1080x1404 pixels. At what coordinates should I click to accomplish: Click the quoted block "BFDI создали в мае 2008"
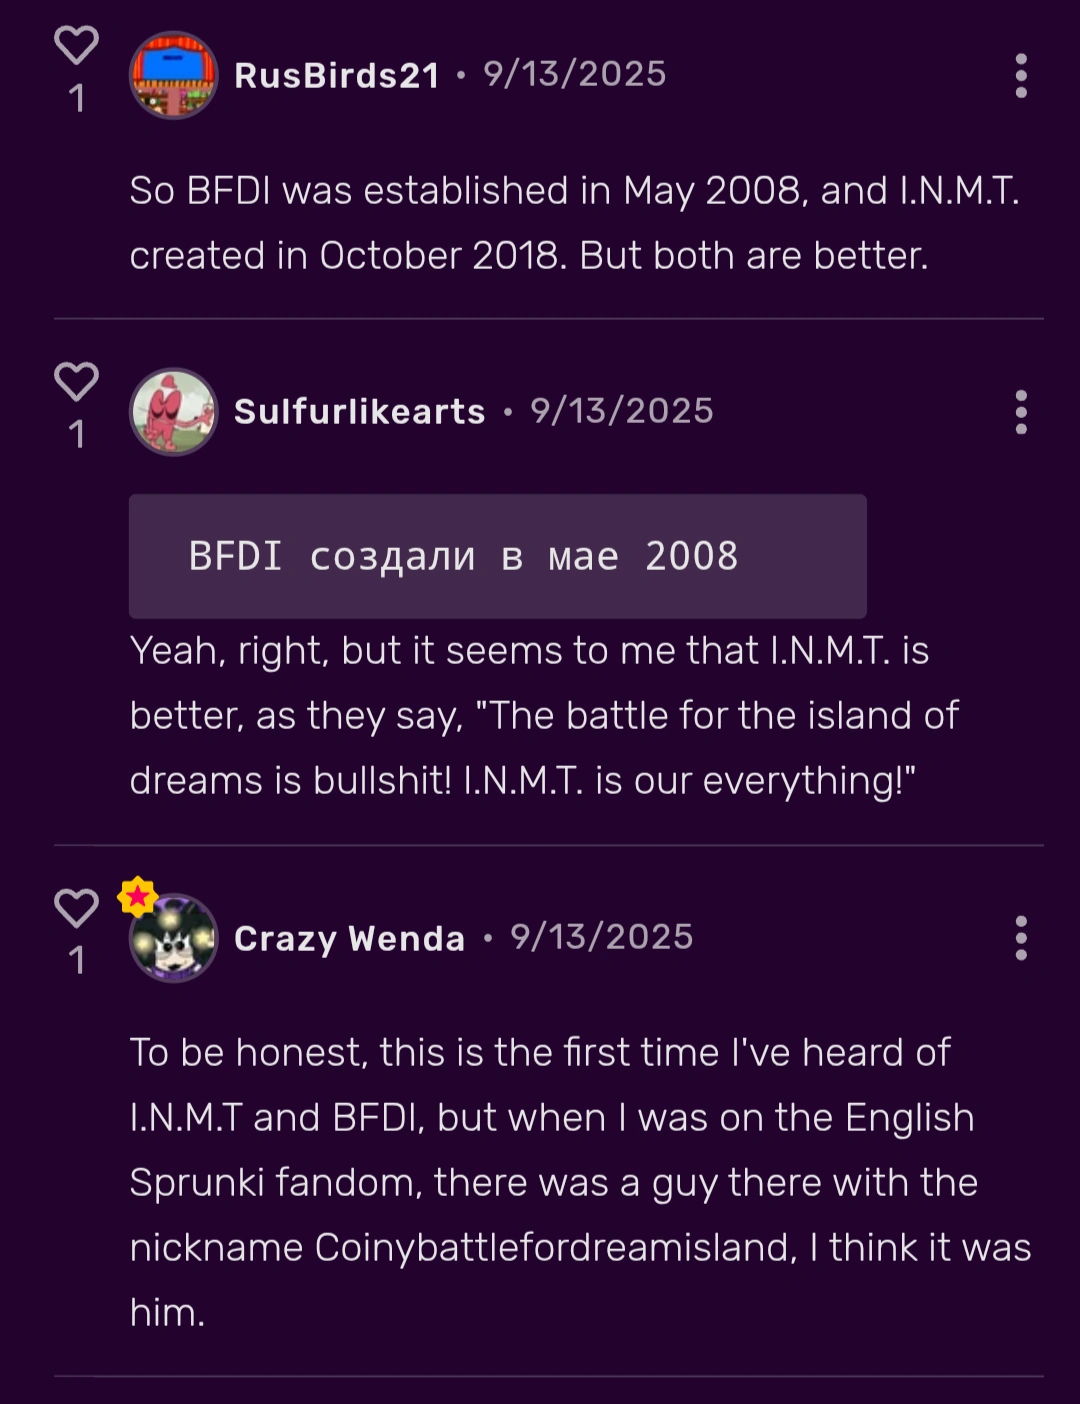point(497,556)
